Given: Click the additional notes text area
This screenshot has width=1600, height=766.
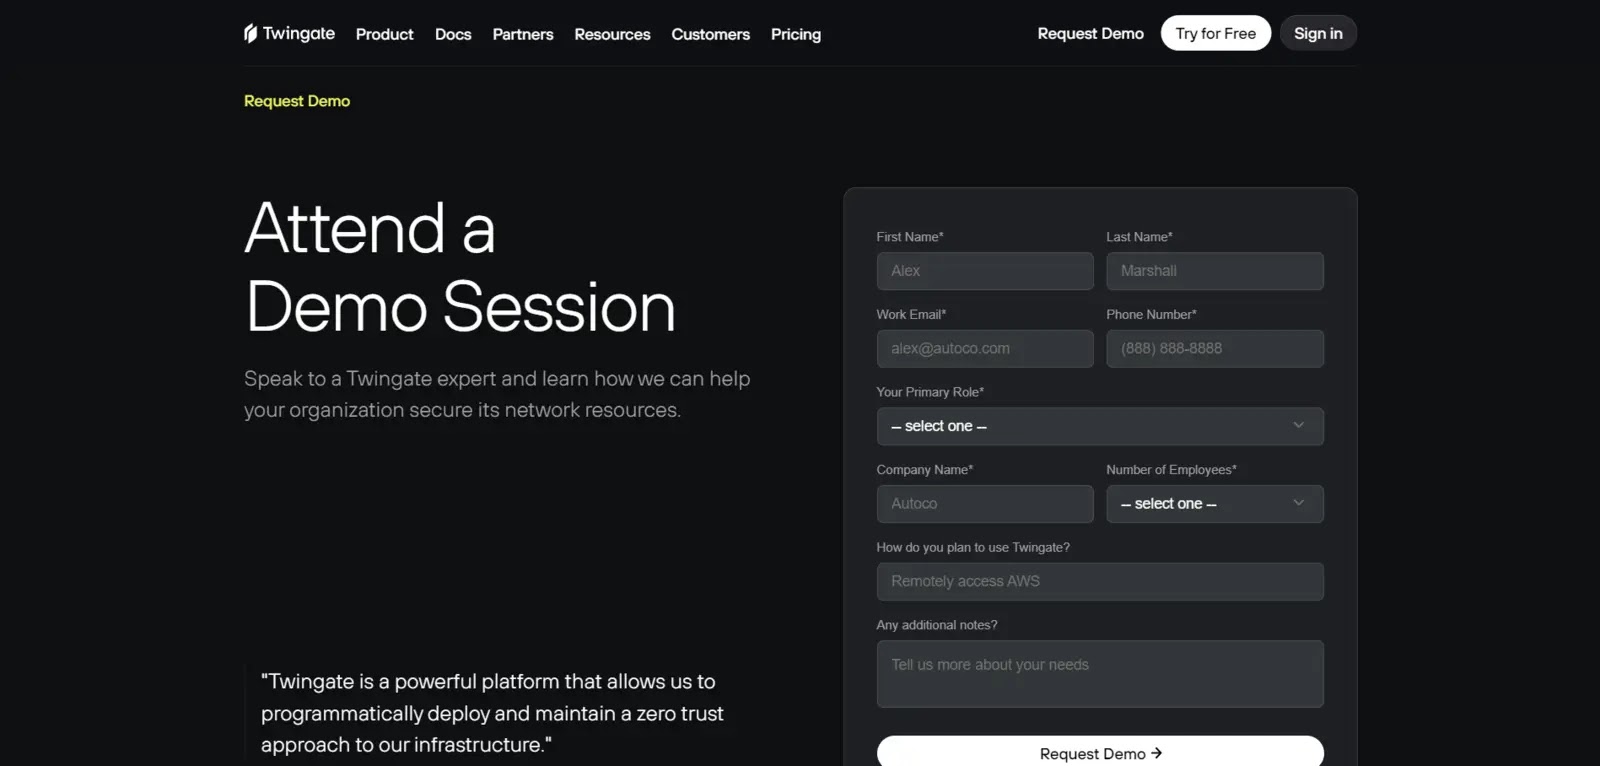Looking at the screenshot, I should [x=1100, y=674].
